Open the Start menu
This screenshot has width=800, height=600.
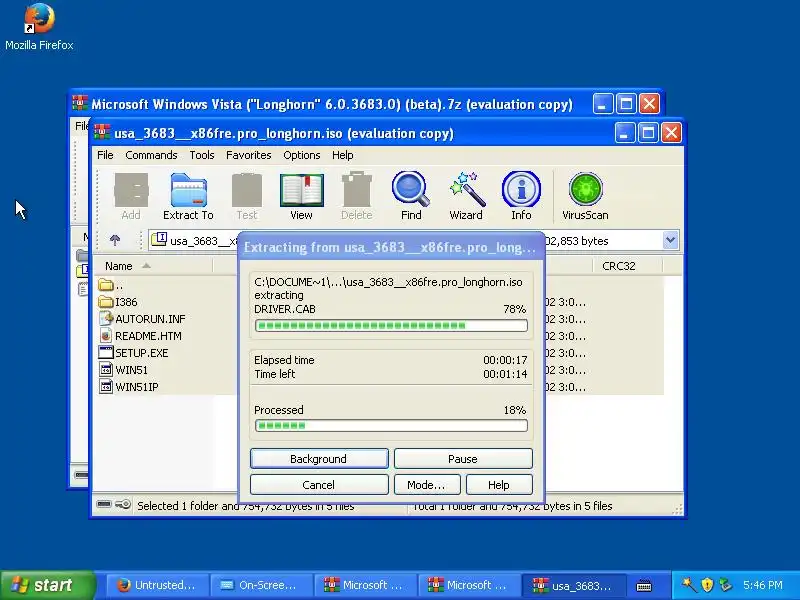(47, 585)
